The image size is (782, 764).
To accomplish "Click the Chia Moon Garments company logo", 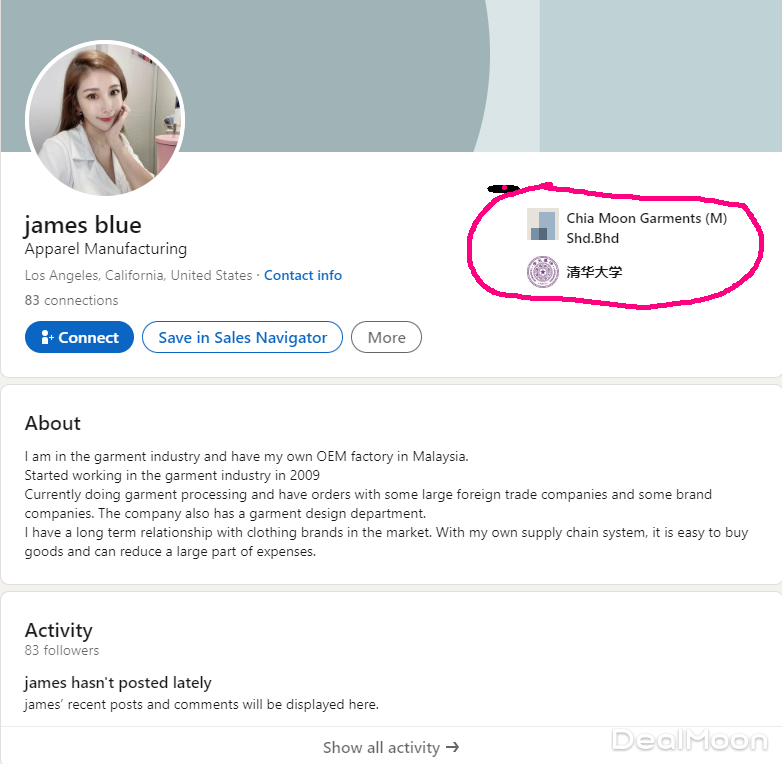I will coord(542,225).
